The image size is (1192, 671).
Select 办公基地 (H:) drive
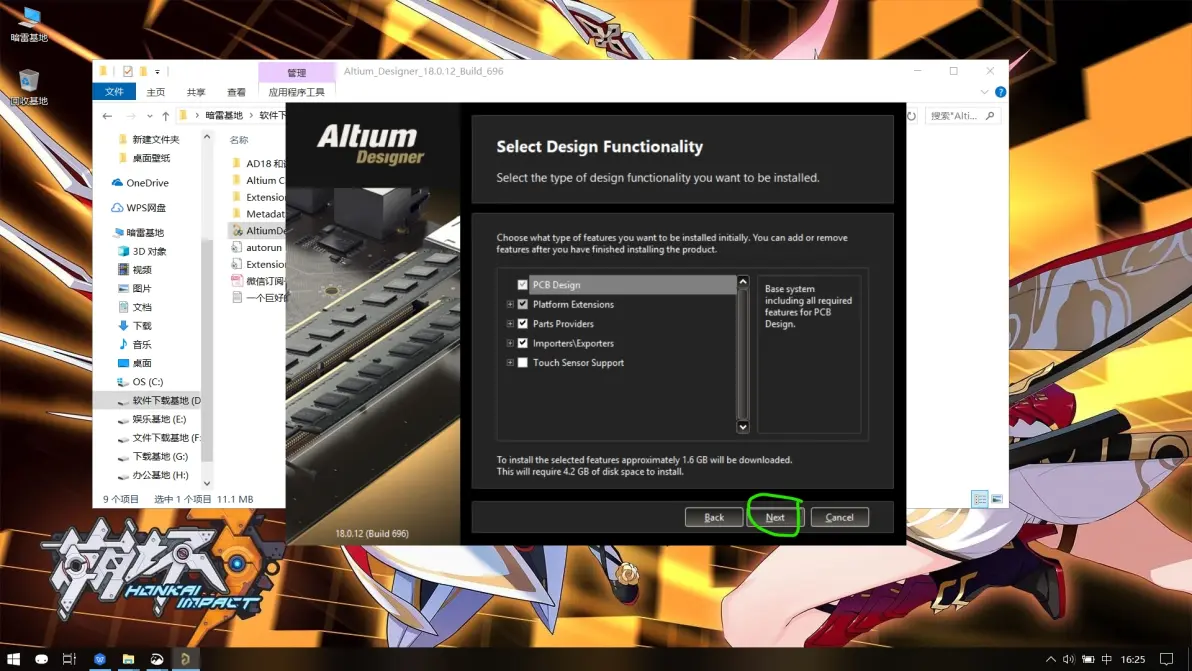[153, 475]
